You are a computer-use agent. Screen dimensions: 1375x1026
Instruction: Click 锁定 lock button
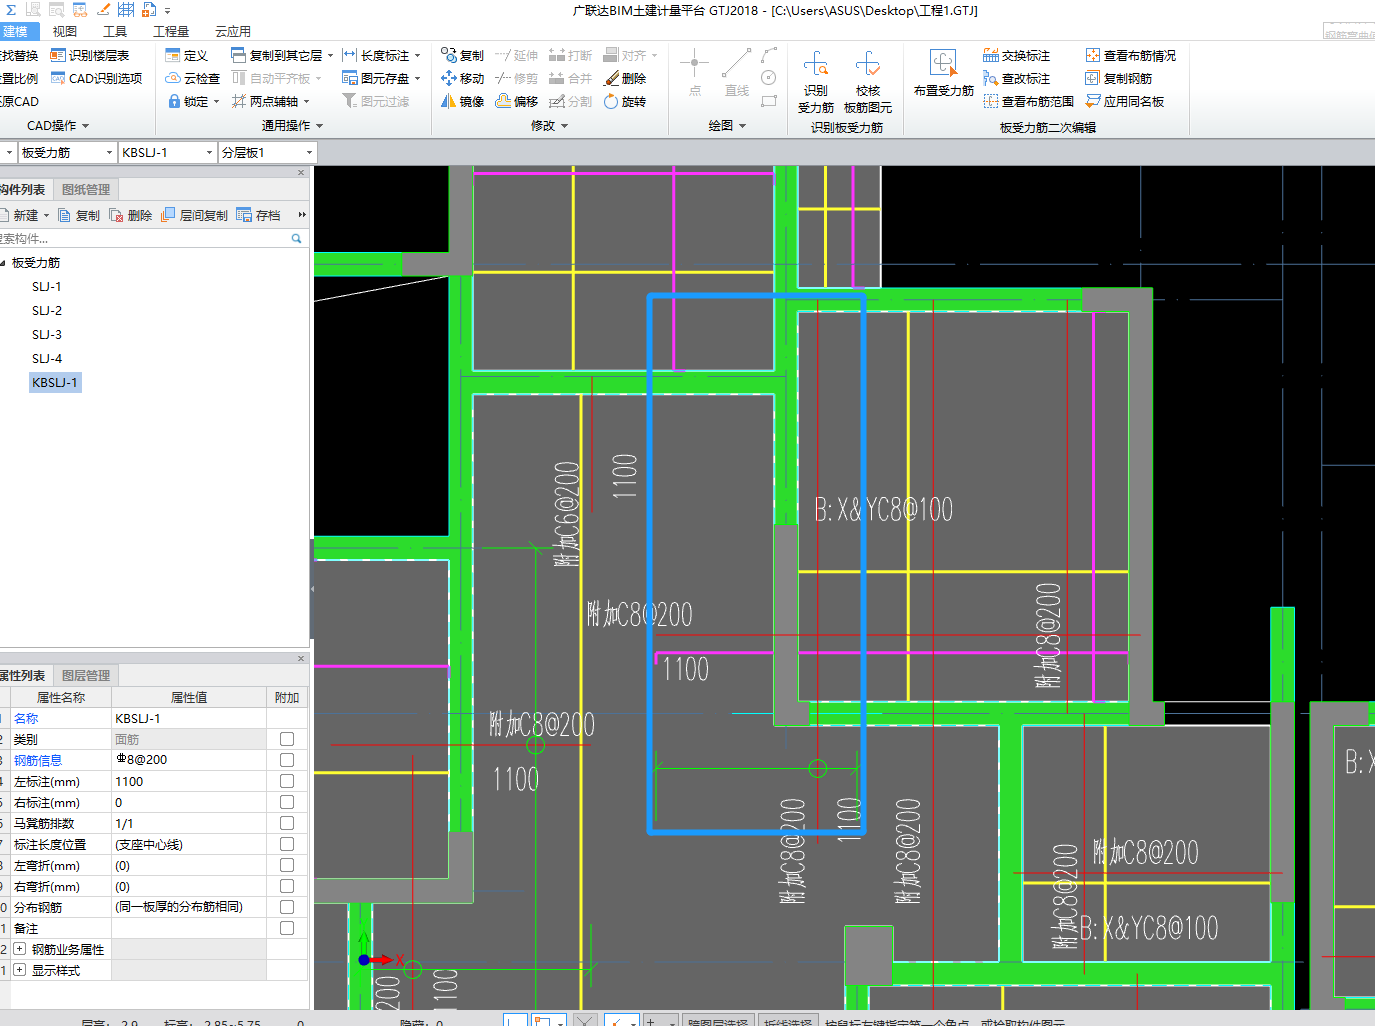(x=193, y=101)
